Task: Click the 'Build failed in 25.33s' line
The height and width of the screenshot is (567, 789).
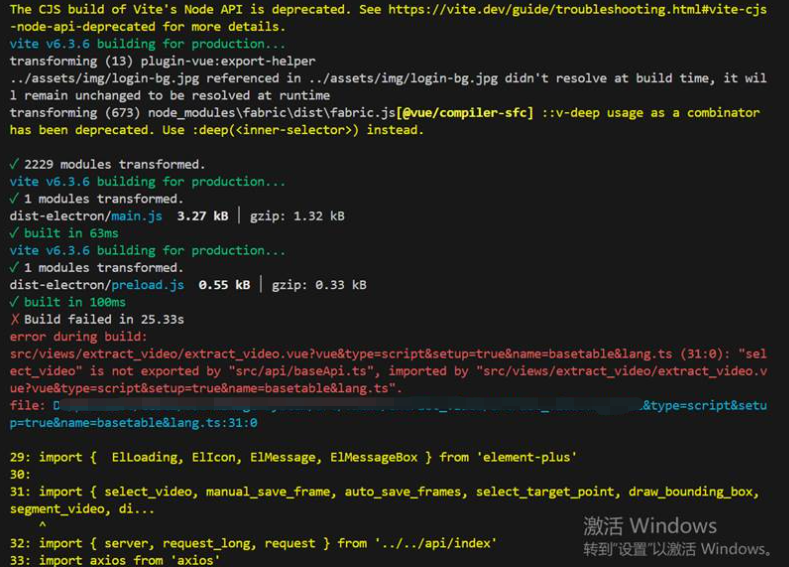Action: coord(104,319)
